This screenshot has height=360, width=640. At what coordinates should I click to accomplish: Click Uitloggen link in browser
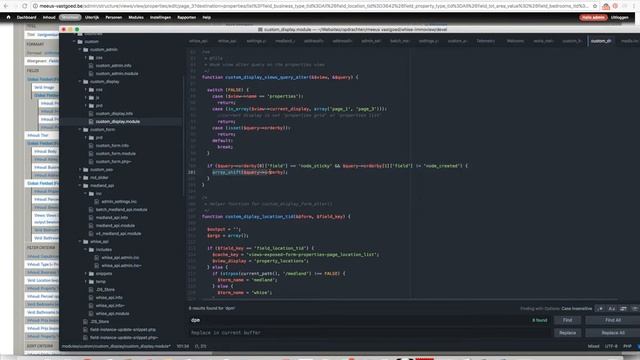pos(619,18)
